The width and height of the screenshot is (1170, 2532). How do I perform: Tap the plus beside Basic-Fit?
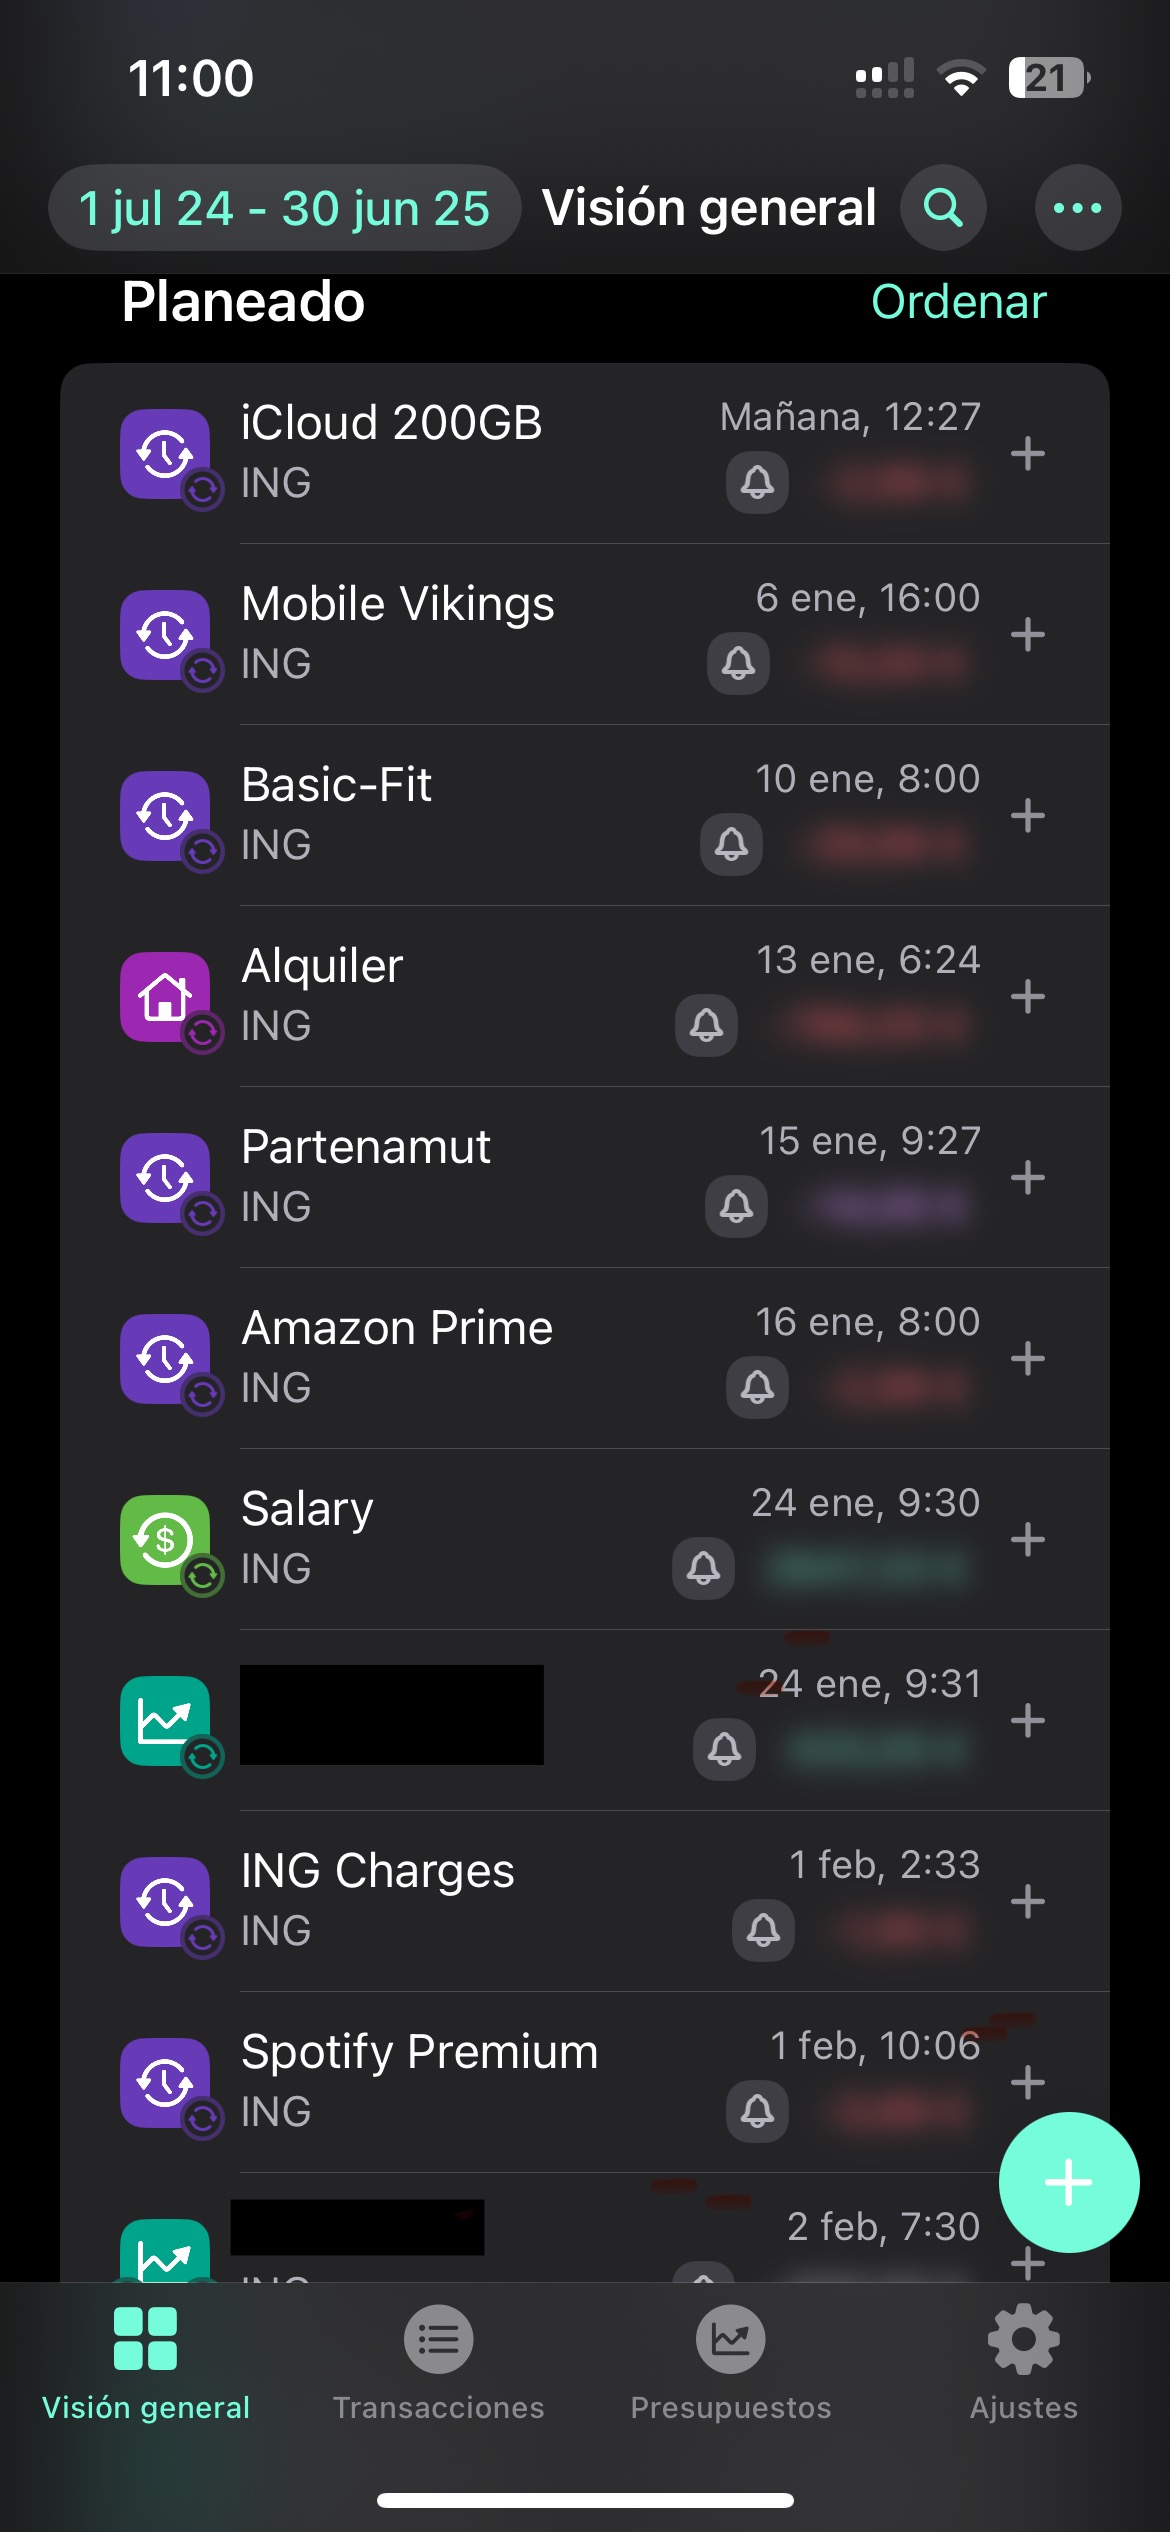(1028, 816)
